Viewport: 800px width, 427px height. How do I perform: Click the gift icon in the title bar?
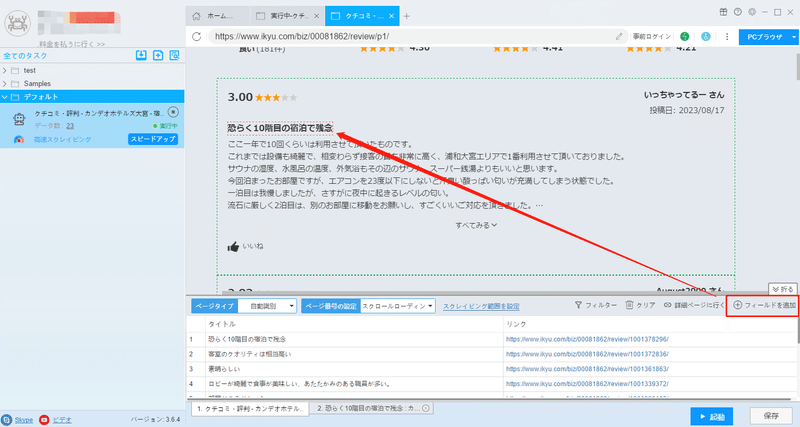pyautogui.click(x=723, y=12)
